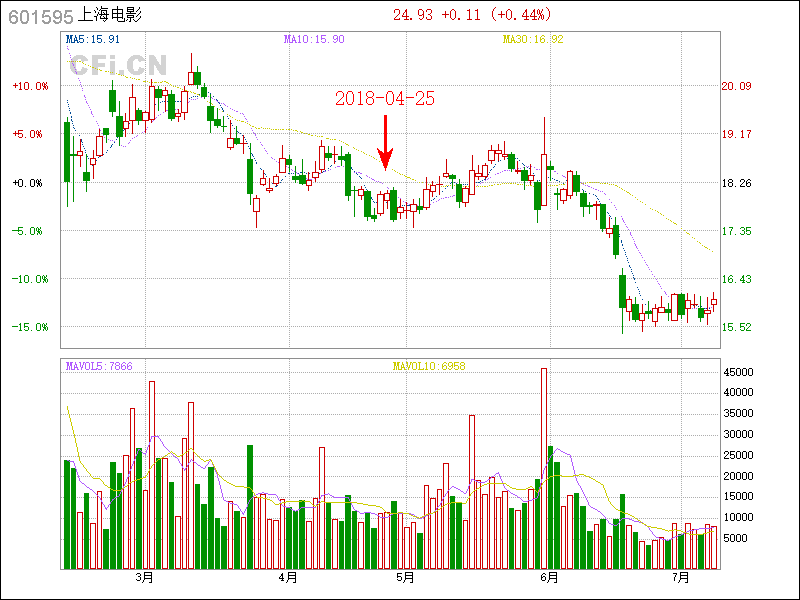This screenshot has width=800, height=600.
Task: Click the MA30:16.92 indicator label
Action: (533, 39)
